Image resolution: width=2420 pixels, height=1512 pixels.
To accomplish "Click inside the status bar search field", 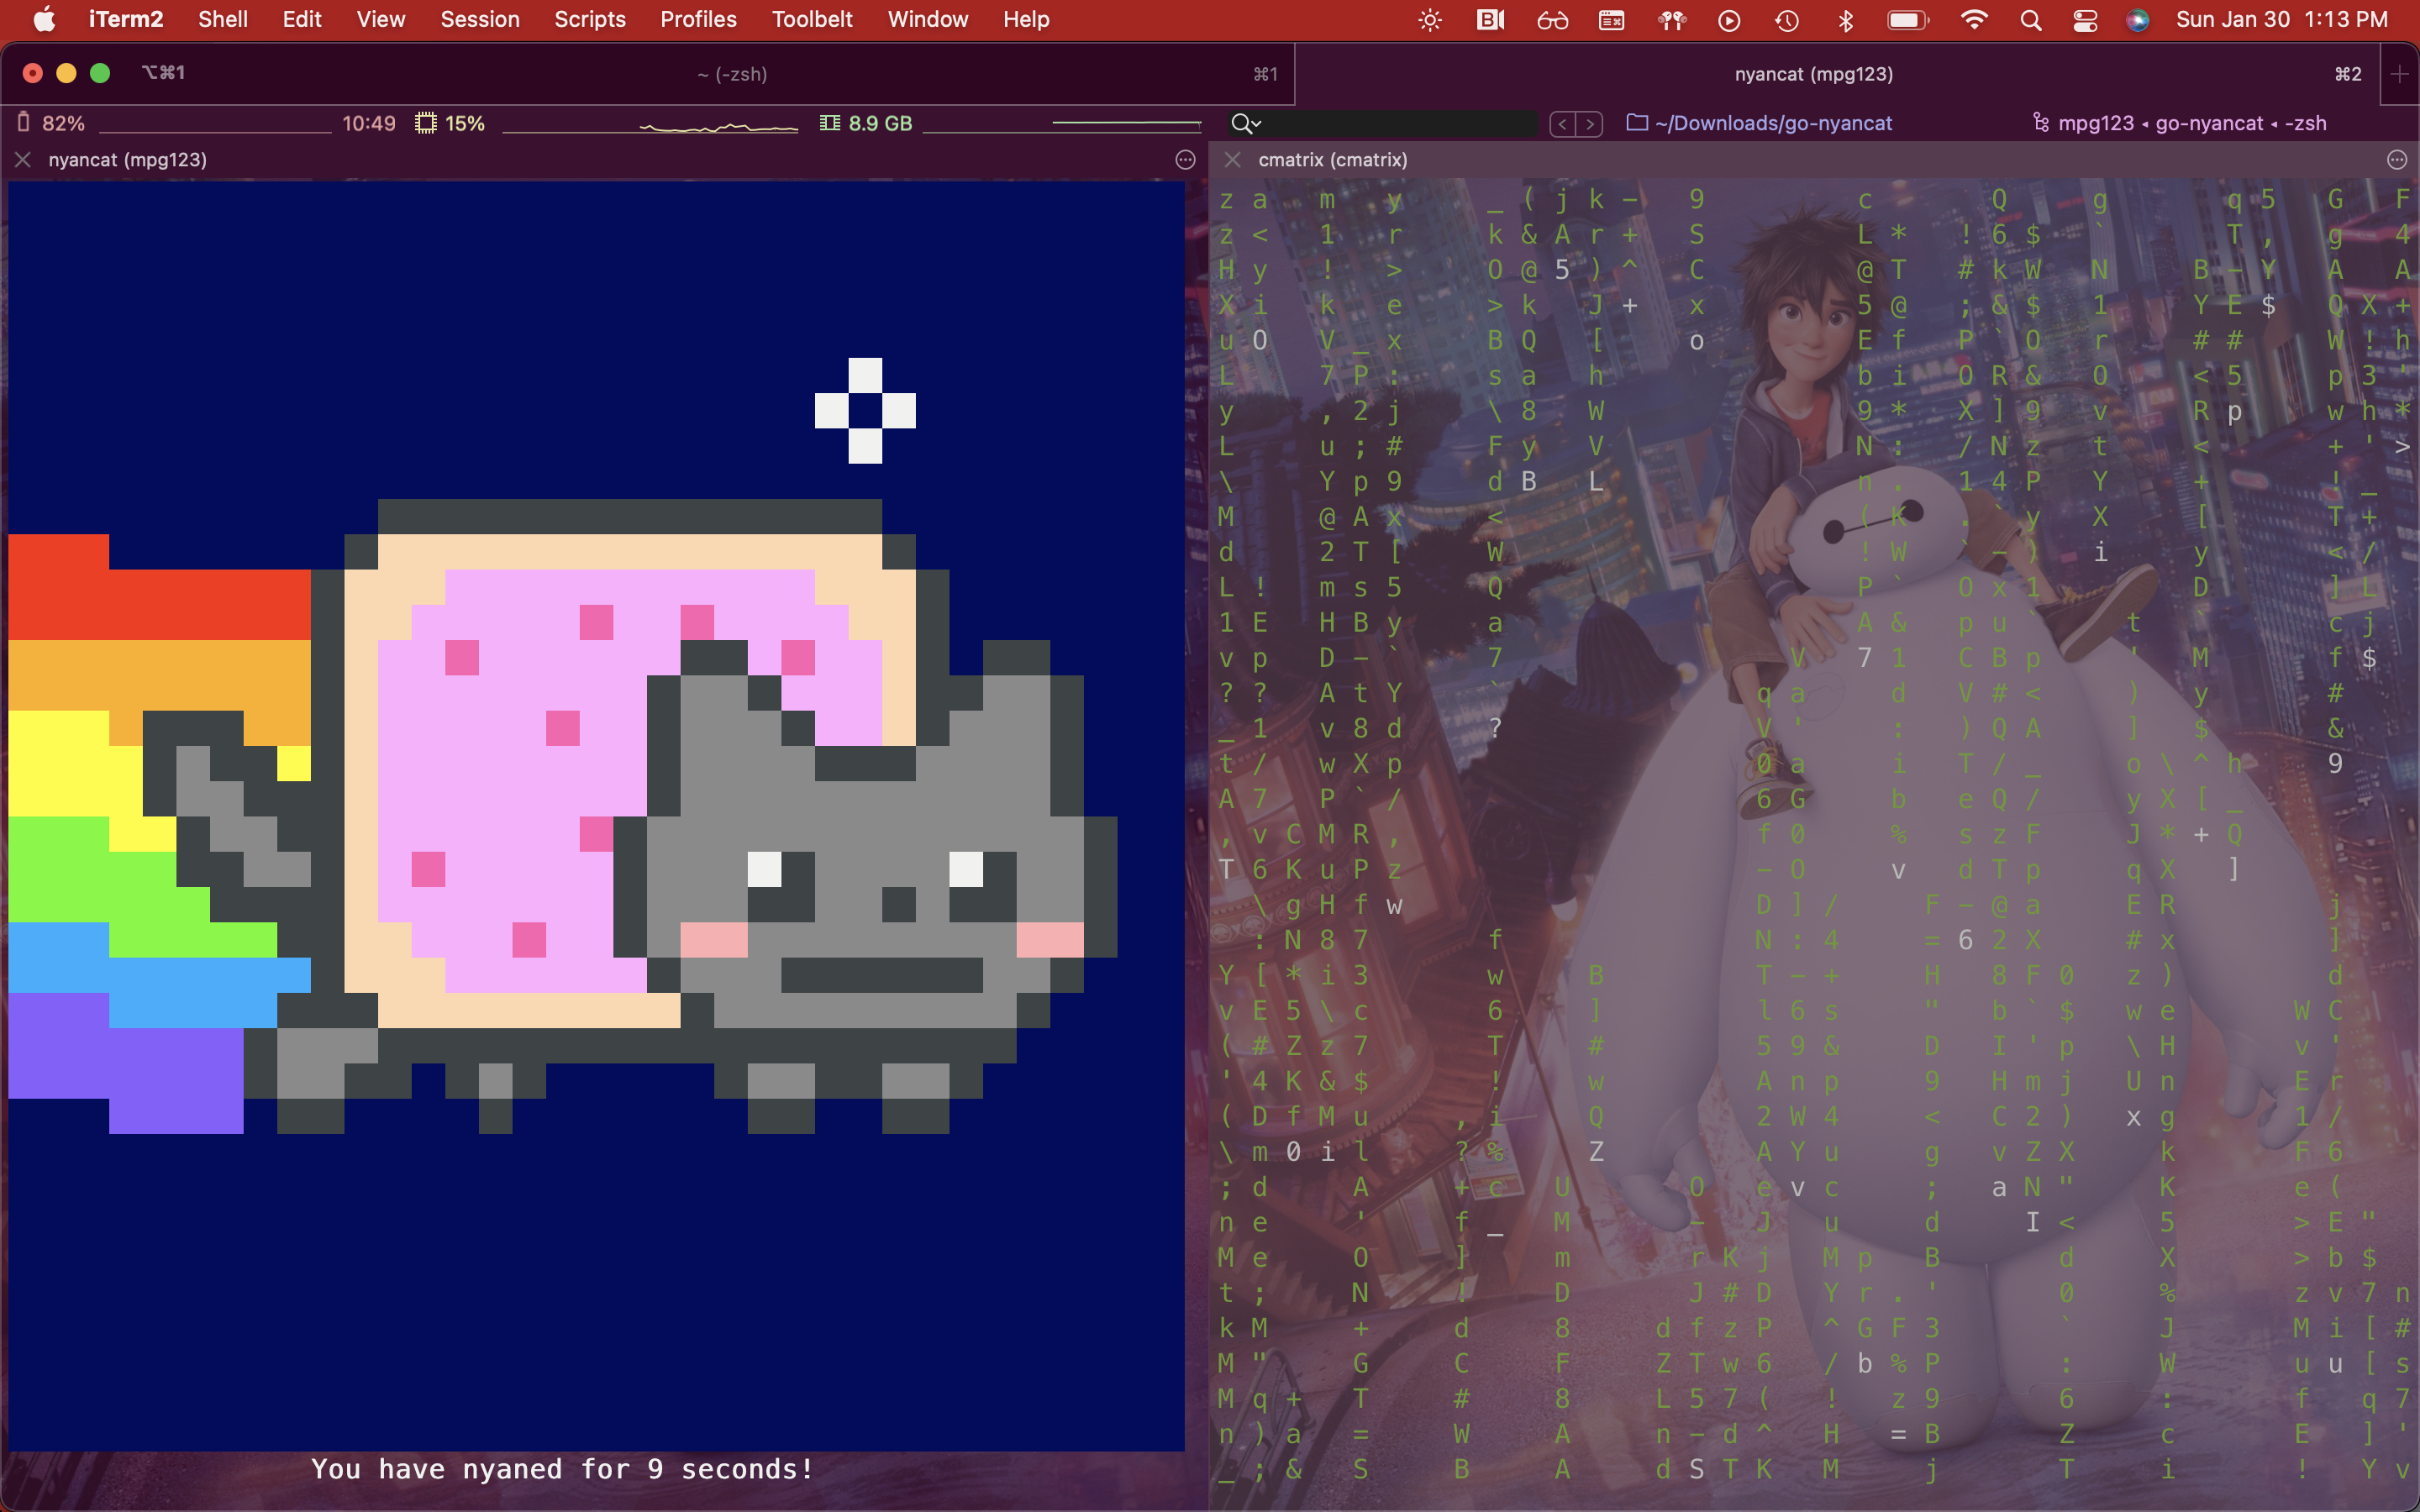I will [x=1400, y=123].
